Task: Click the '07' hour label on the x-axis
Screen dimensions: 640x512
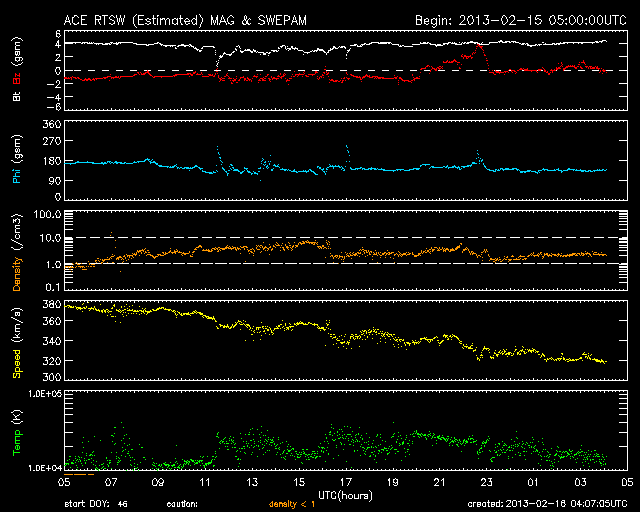Action: coord(111,482)
